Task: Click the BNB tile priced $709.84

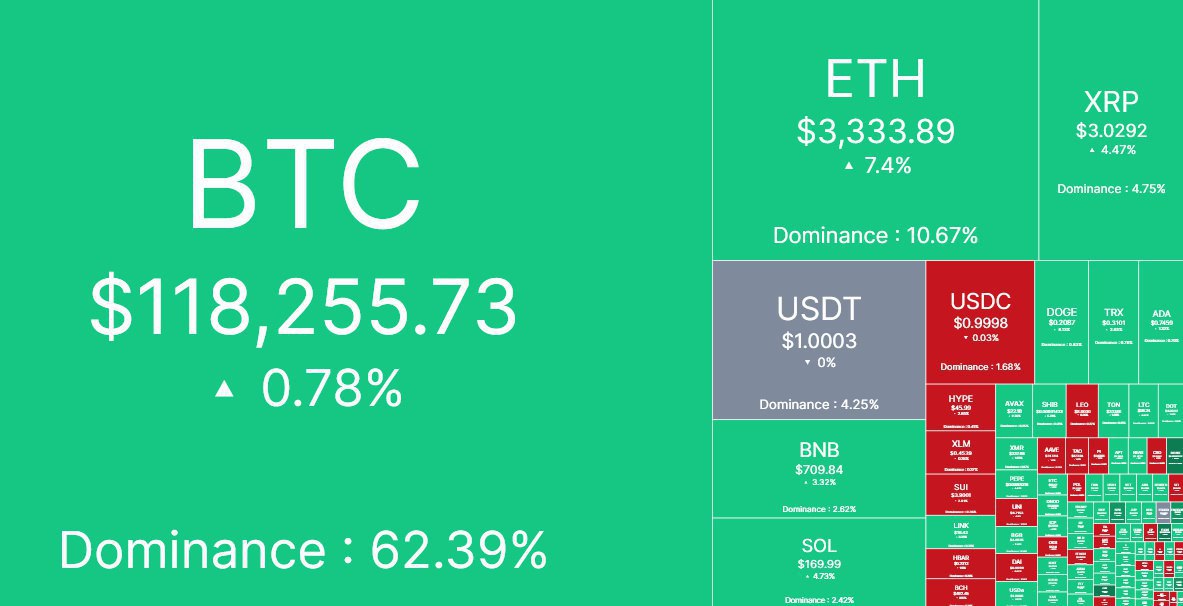Action: pos(819,469)
